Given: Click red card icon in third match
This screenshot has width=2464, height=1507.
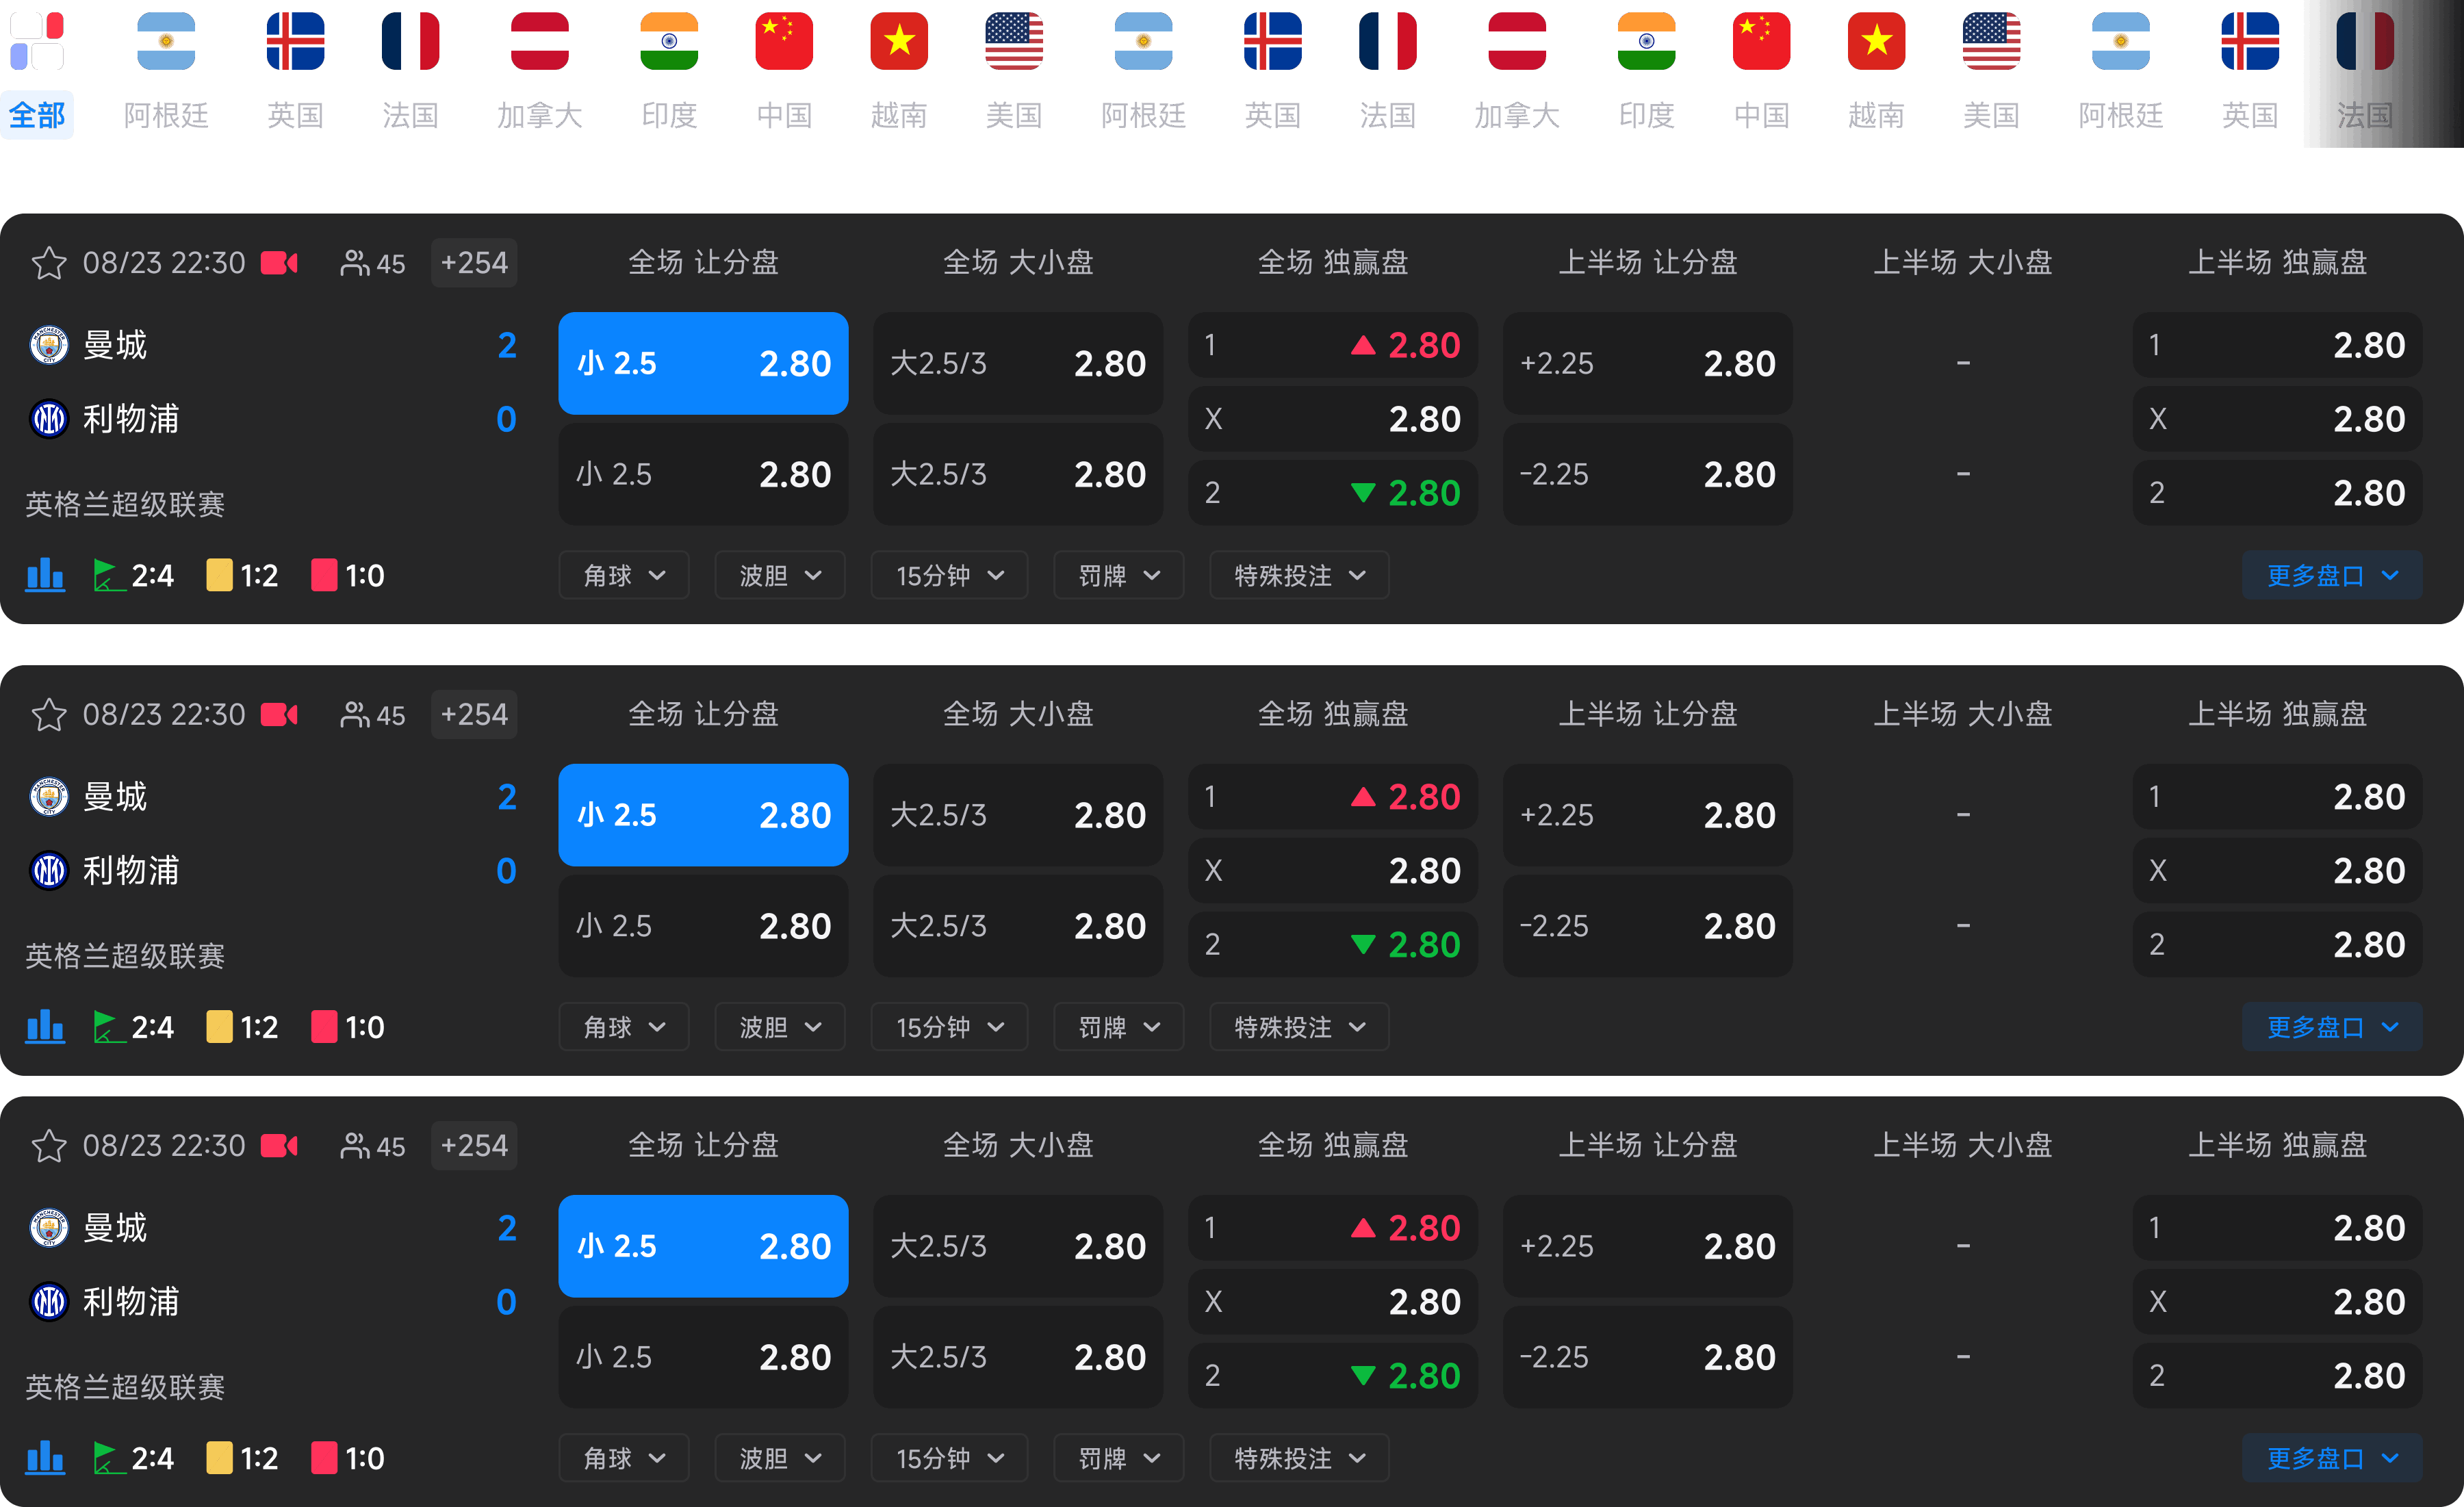Looking at the screenshot, I should point(324,1458).
